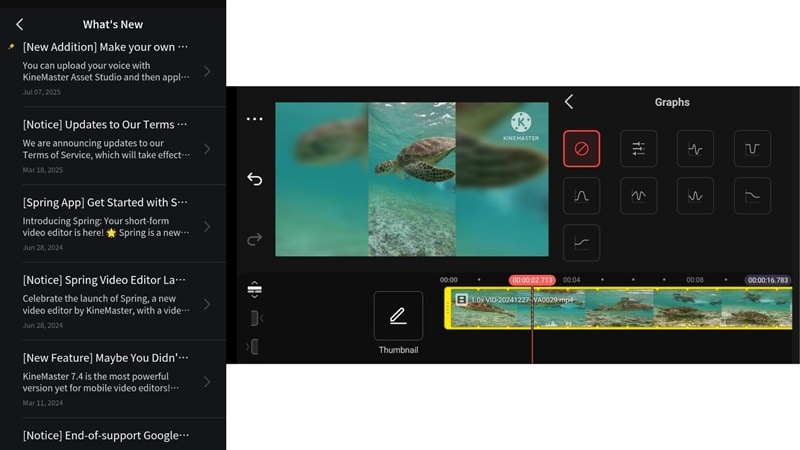Go back from What's New screen

click(x=19, y=24)
